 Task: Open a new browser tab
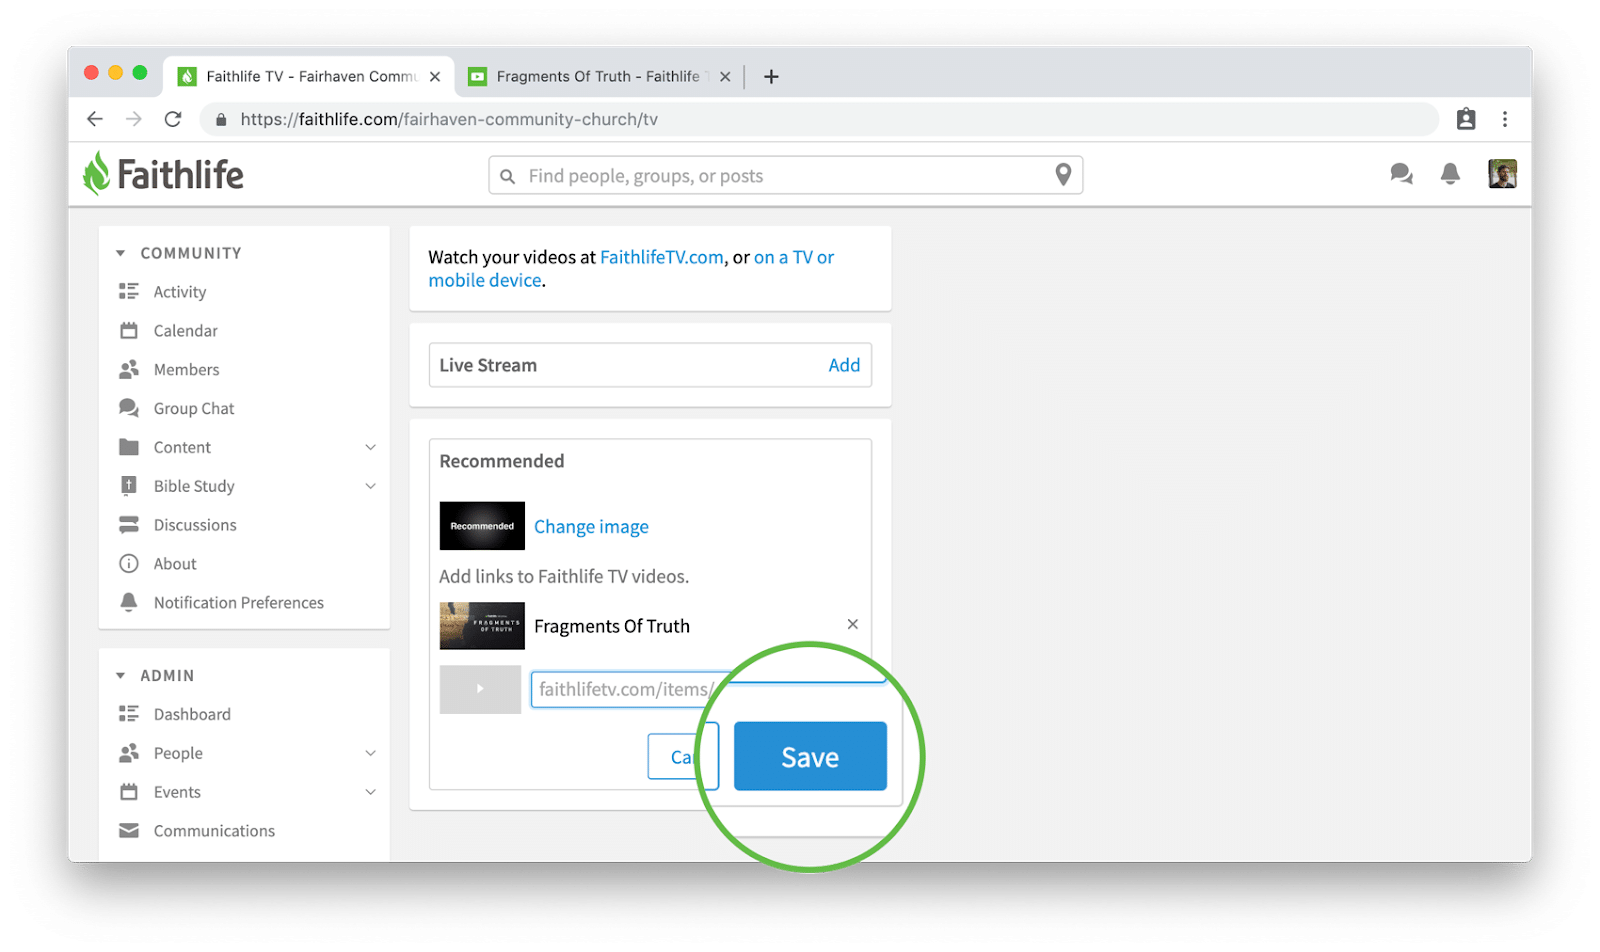coord(771,77)
